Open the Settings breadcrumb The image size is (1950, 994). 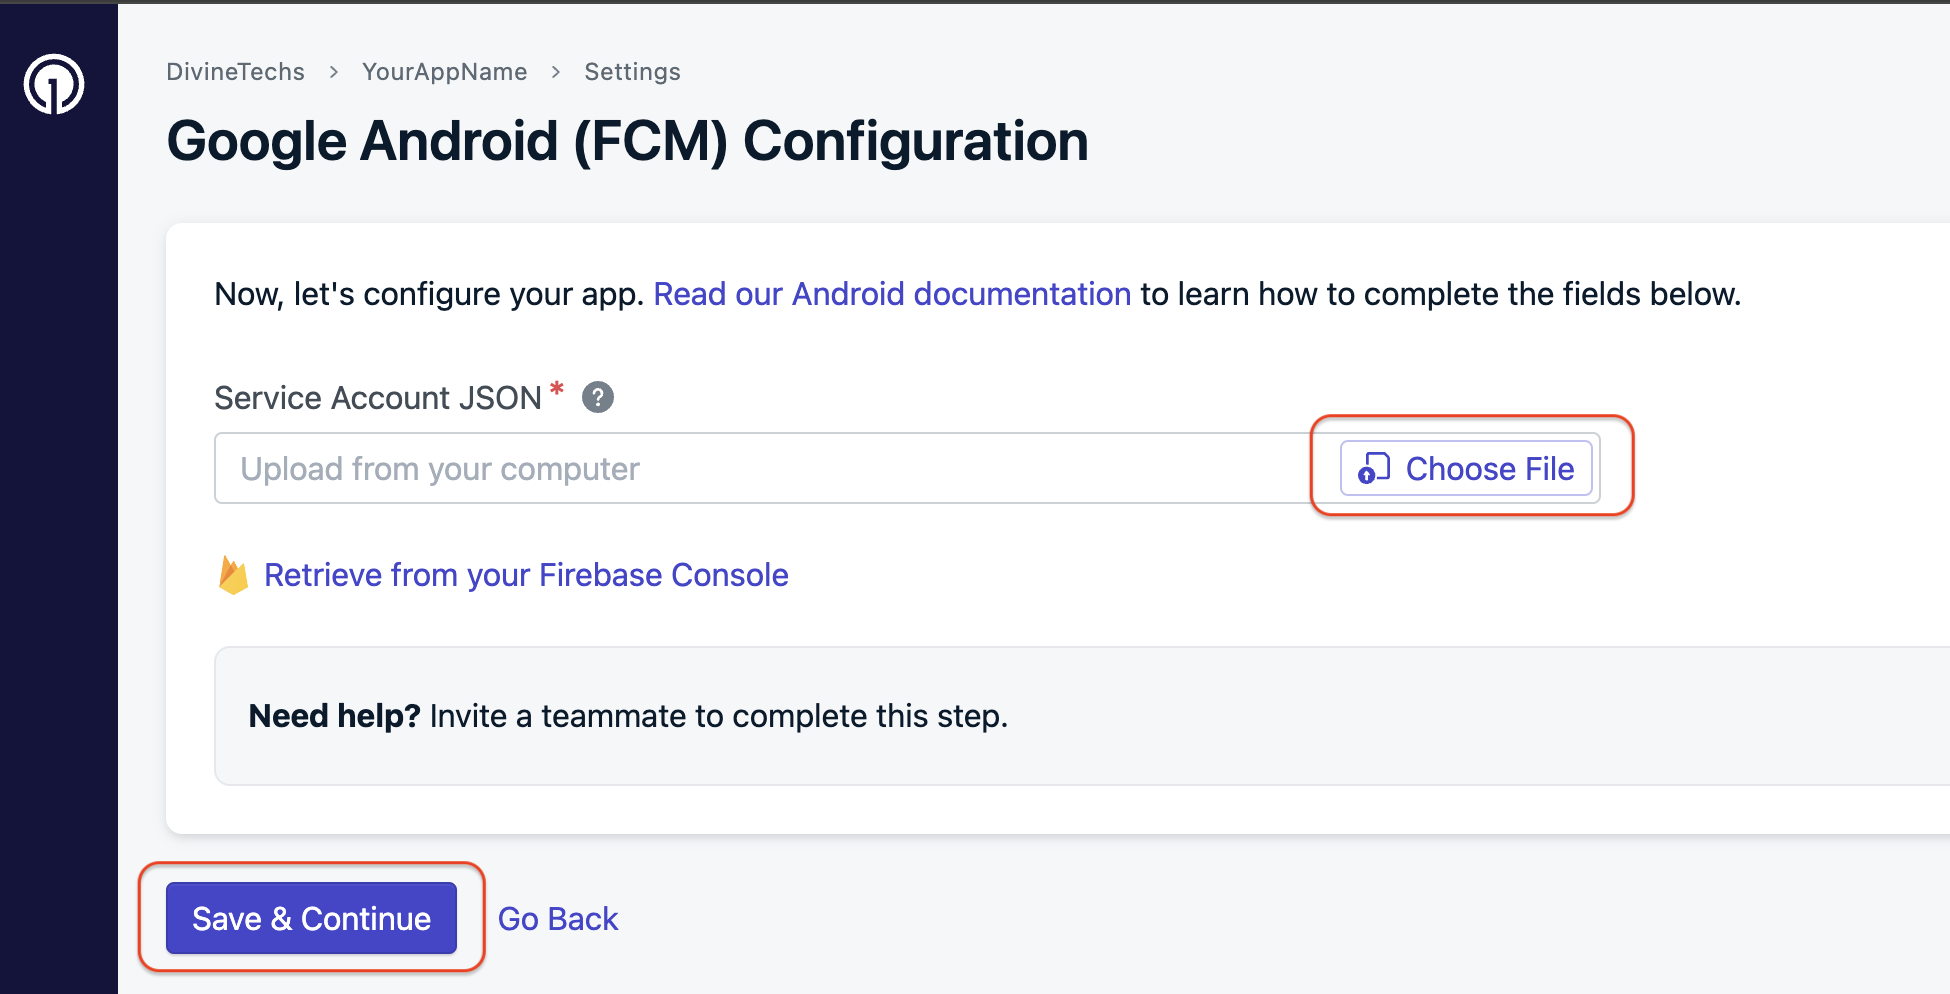click(632, 72)
